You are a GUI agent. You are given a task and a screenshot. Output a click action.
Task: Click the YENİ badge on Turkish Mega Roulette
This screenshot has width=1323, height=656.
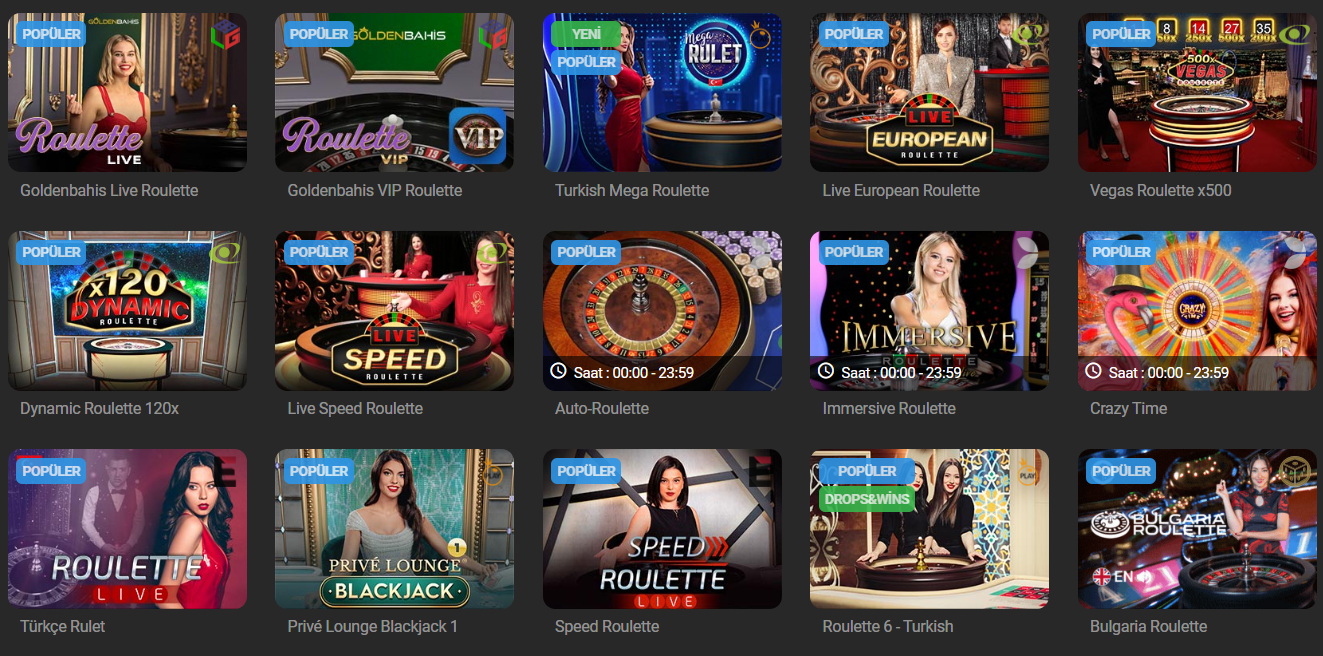584,34
